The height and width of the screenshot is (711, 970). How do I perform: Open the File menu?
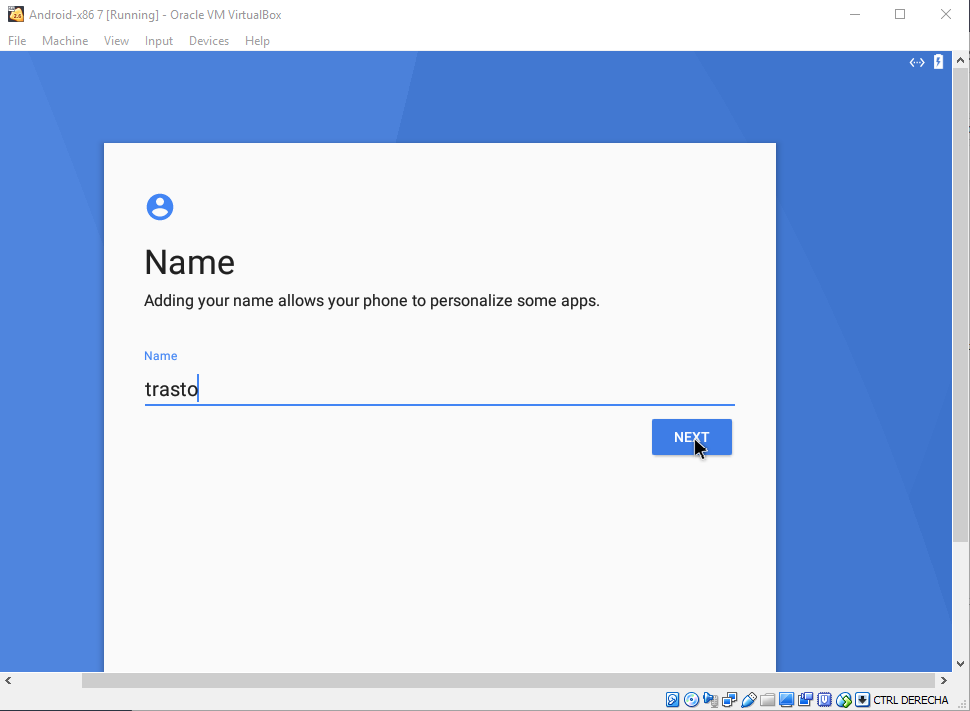(17, 41)
